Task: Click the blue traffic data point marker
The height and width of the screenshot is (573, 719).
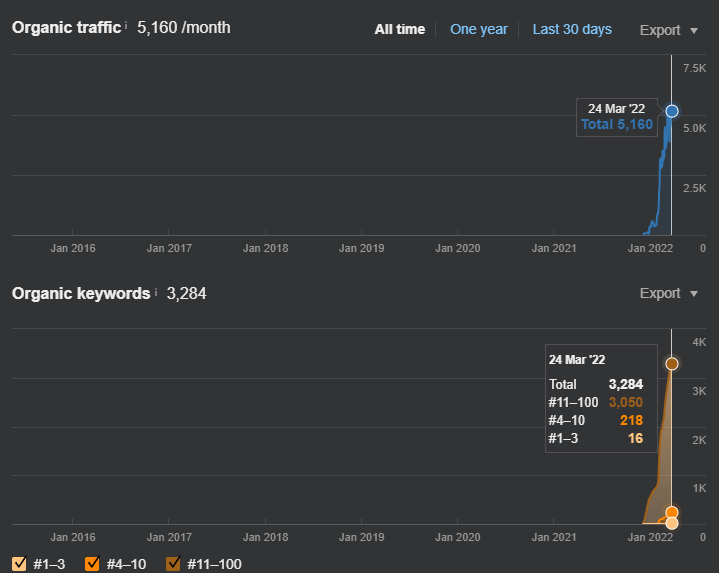Action: tap(672, 111)
